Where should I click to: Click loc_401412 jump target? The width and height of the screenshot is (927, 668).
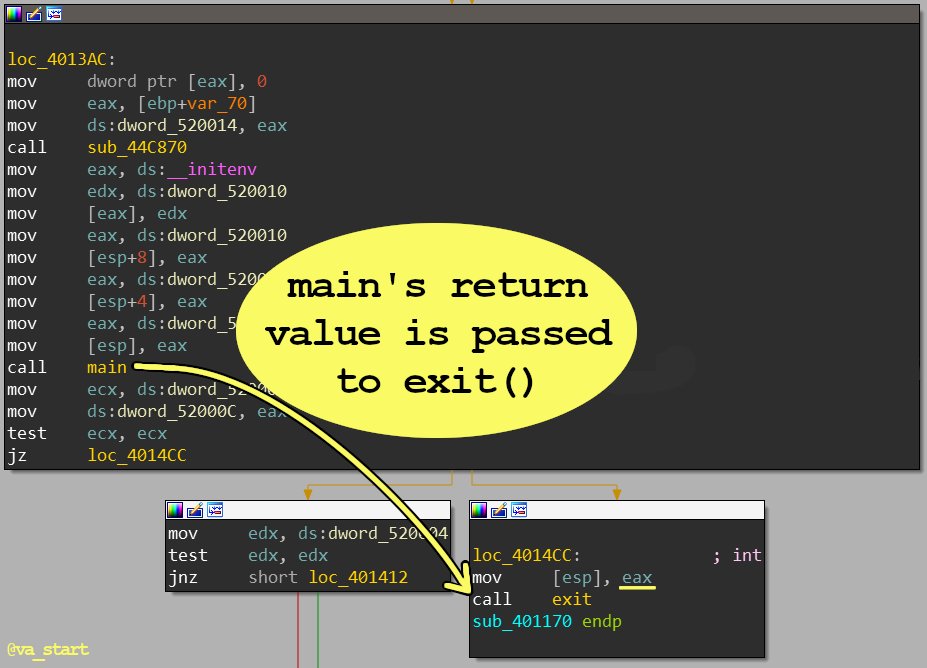(358, 578)
